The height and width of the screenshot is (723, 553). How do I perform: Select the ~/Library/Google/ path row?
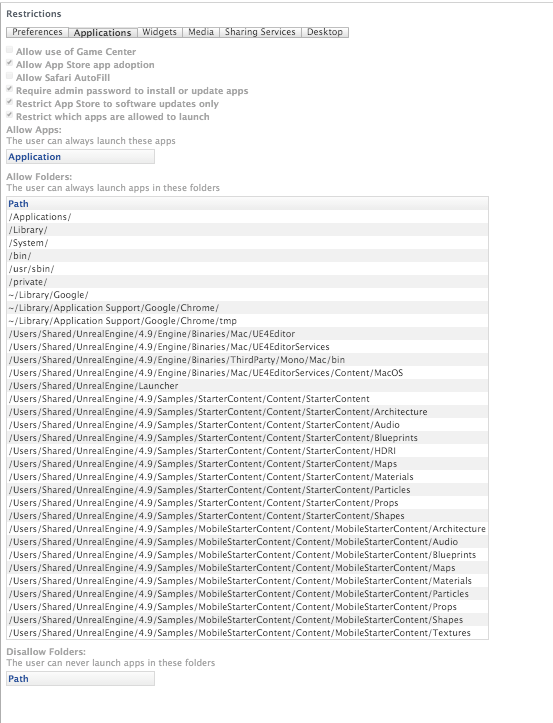pos(247,295)
